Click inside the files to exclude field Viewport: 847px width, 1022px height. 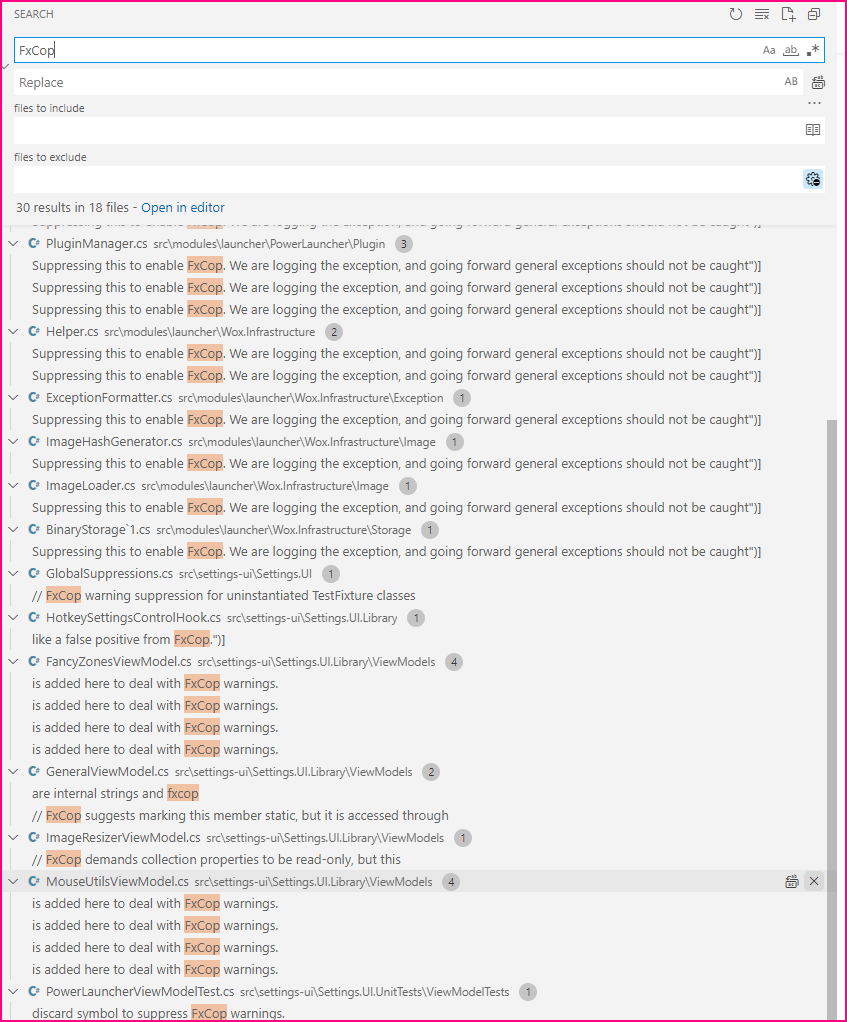(400, 179)
